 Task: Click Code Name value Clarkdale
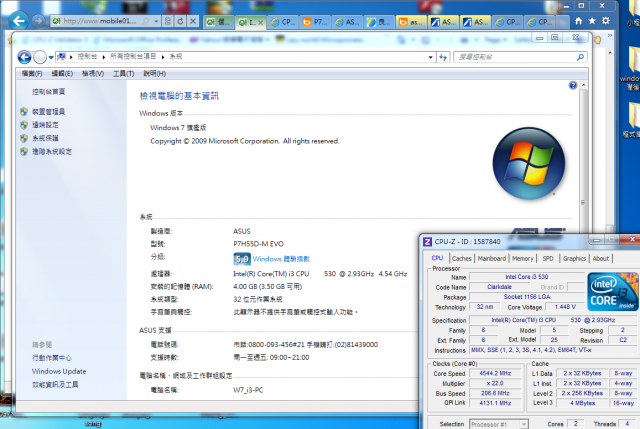(x=499, y=287)
